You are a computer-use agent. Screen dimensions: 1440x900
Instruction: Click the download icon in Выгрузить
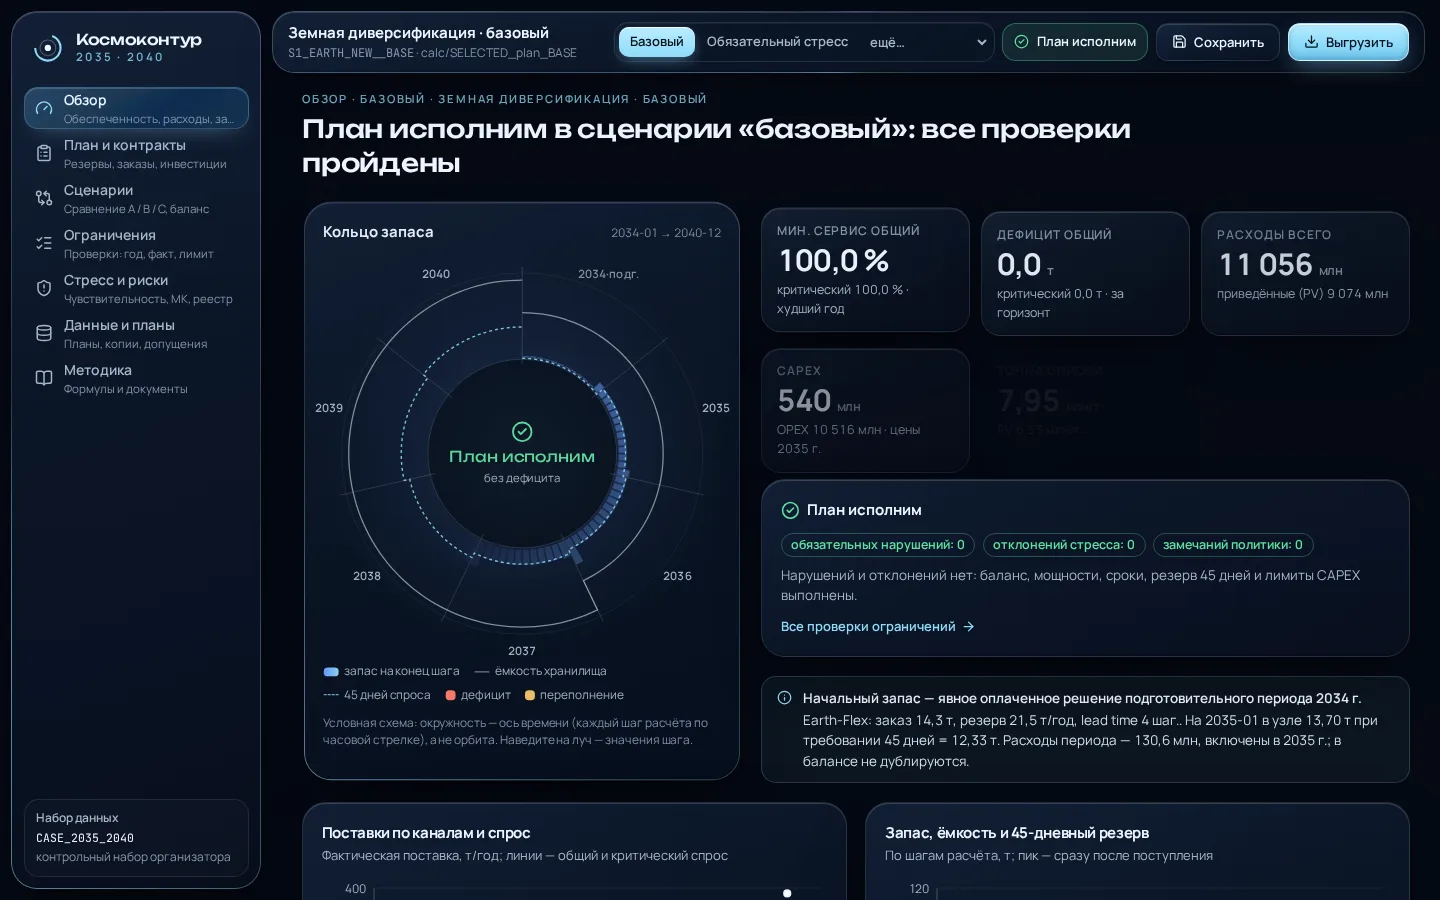pyautogui.click(x=1311, y=42)
